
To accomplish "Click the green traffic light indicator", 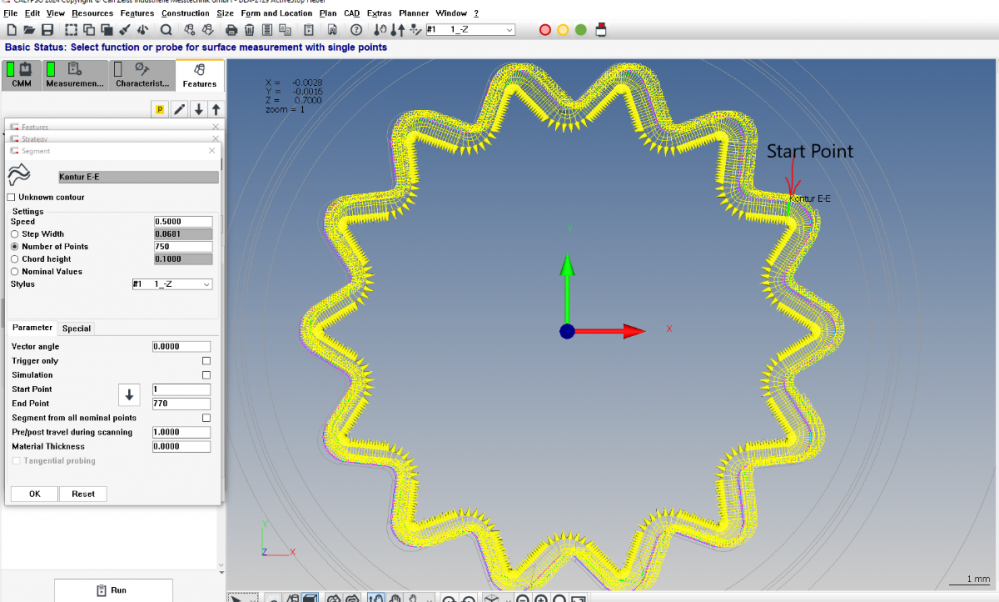I will tap(581, 30).
